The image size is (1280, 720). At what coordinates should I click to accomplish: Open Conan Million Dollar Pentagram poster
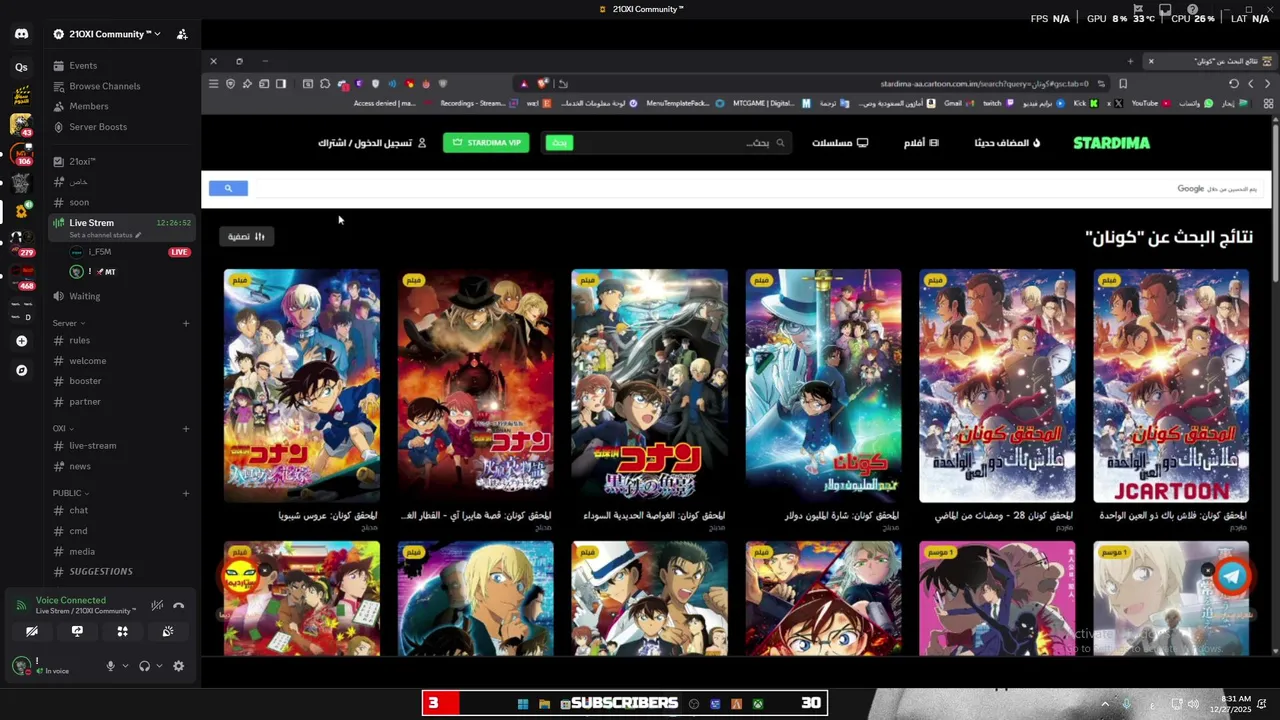coord(823,385)
